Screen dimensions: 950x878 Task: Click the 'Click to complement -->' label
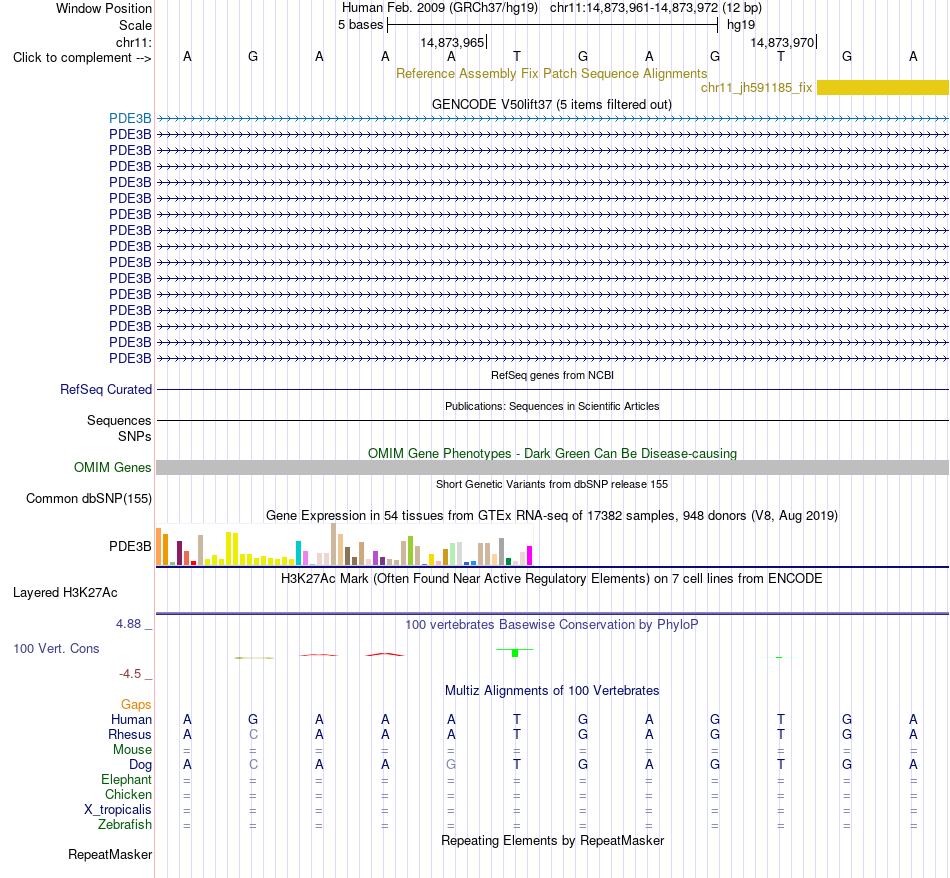click(82, 58)
